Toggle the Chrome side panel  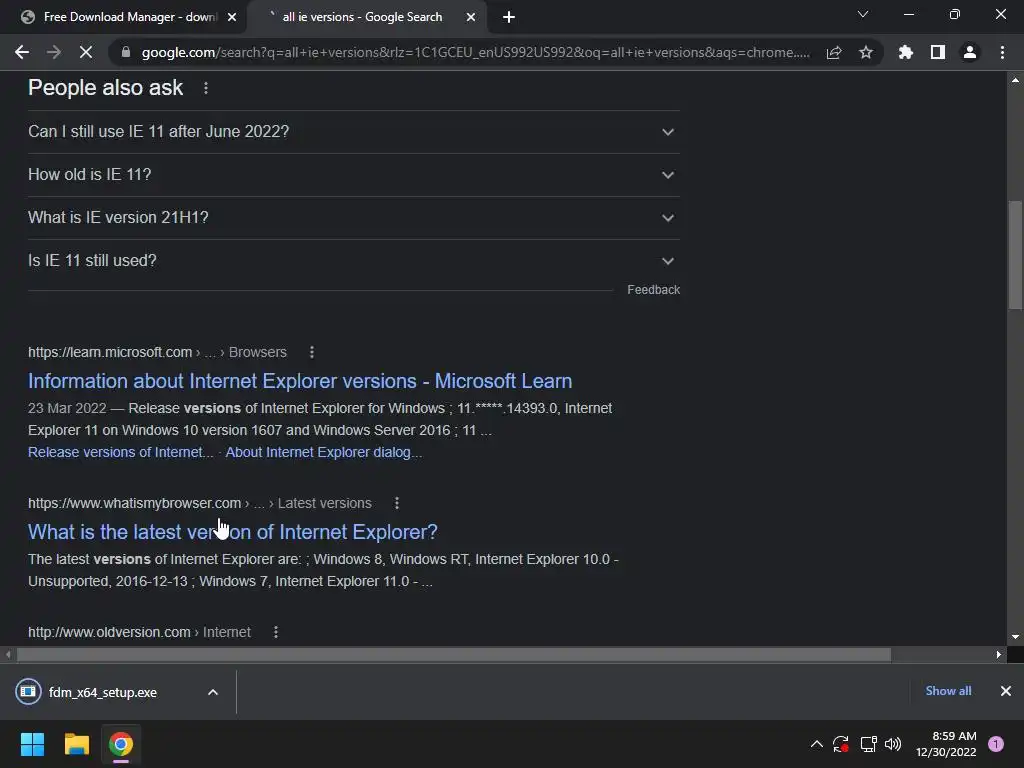pos(938,52)
